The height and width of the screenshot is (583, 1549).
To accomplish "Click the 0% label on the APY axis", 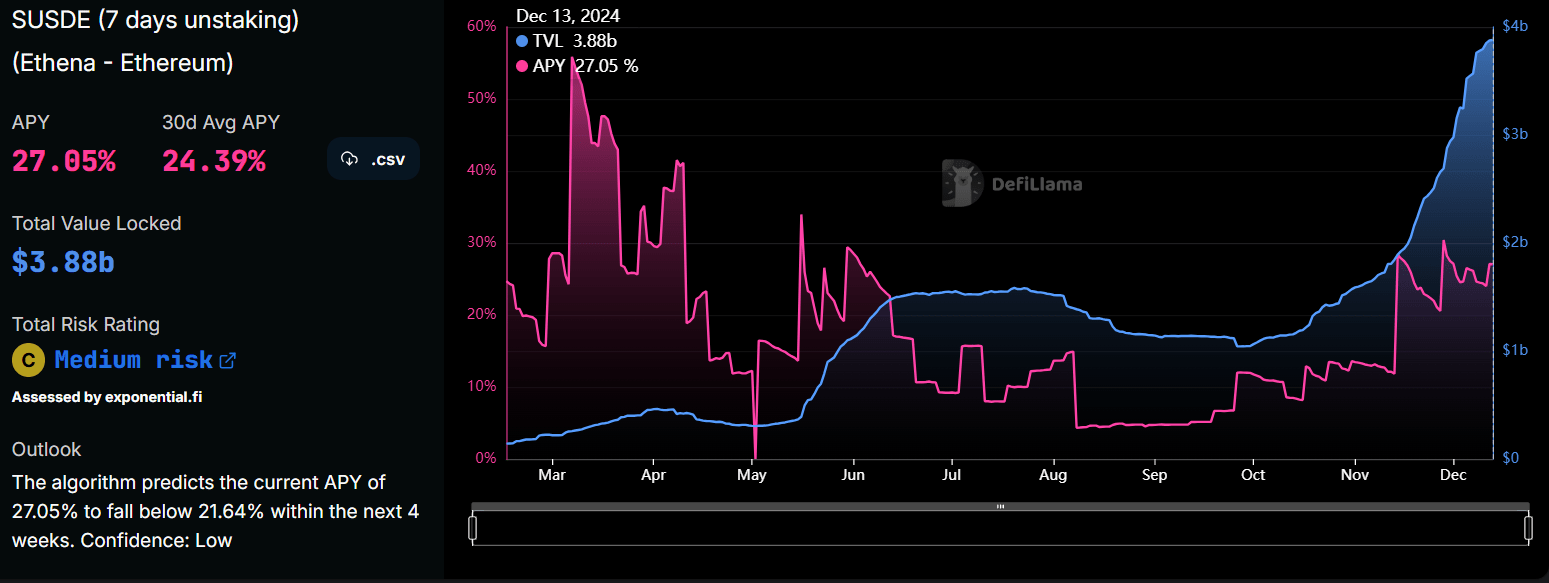I will (486, 458).
